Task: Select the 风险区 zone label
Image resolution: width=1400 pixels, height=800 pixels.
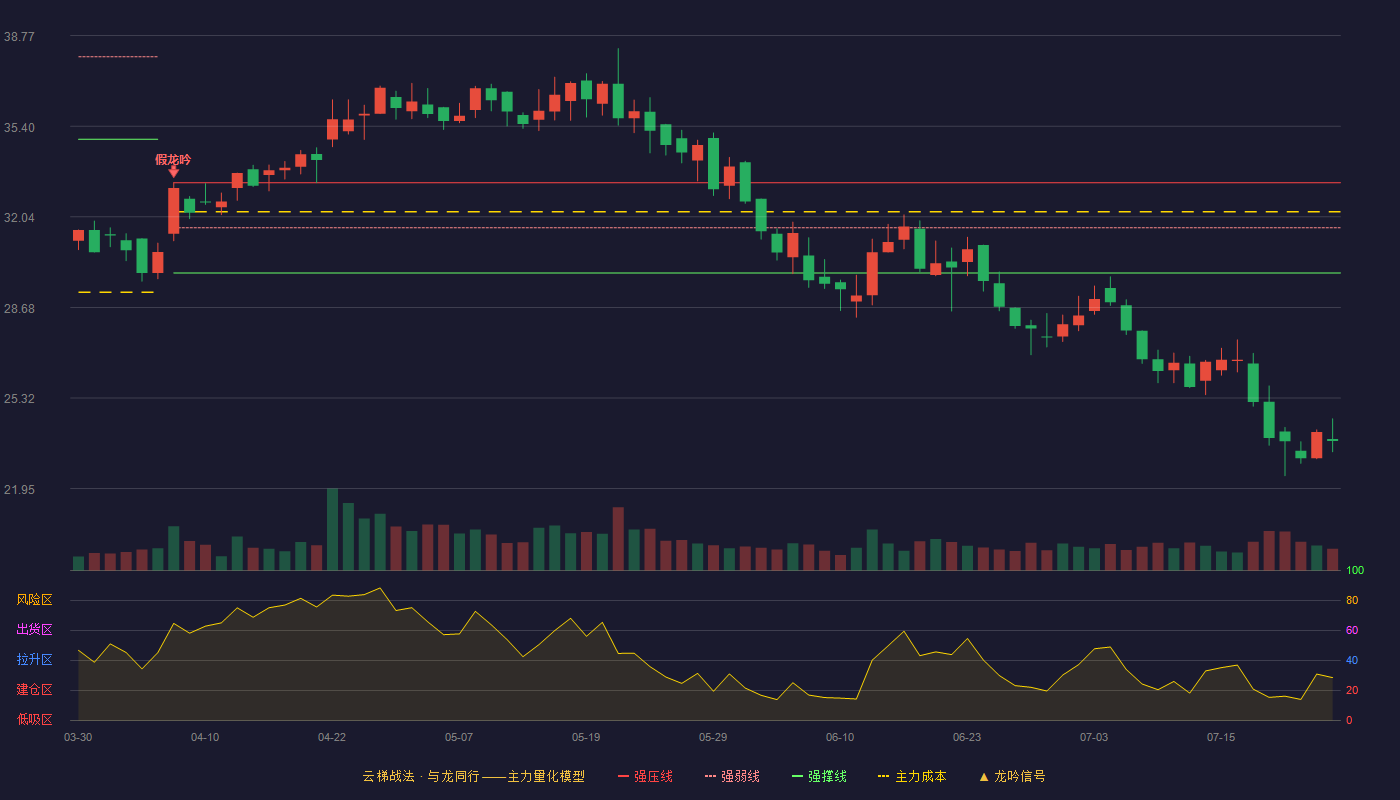Action: point(34,600)
